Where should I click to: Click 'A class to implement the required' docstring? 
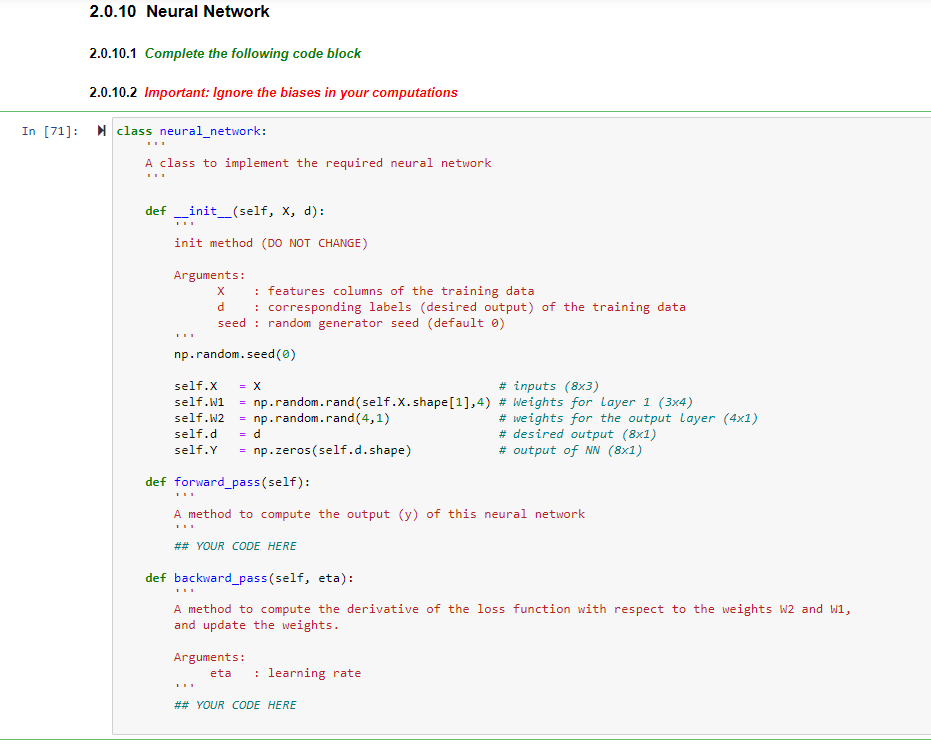pyautogui.click(x=318, y=163)
